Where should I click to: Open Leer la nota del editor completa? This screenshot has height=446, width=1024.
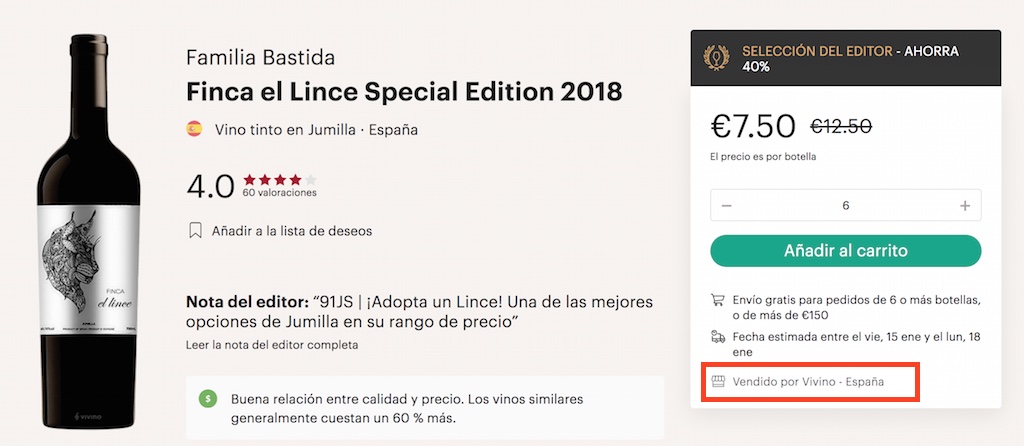tap(272, 345)
